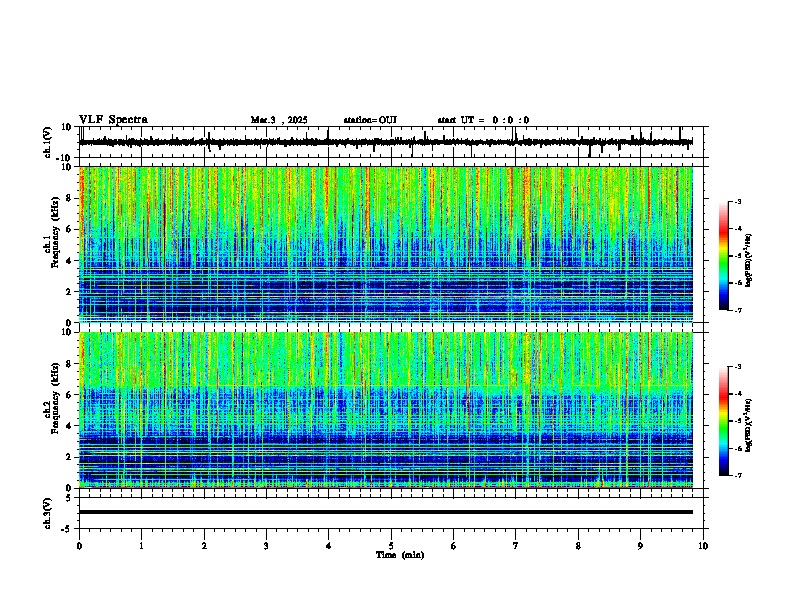Click the lower colorbar 'log(PSD)' label
The image size is (792, 612).
(748, 425)
